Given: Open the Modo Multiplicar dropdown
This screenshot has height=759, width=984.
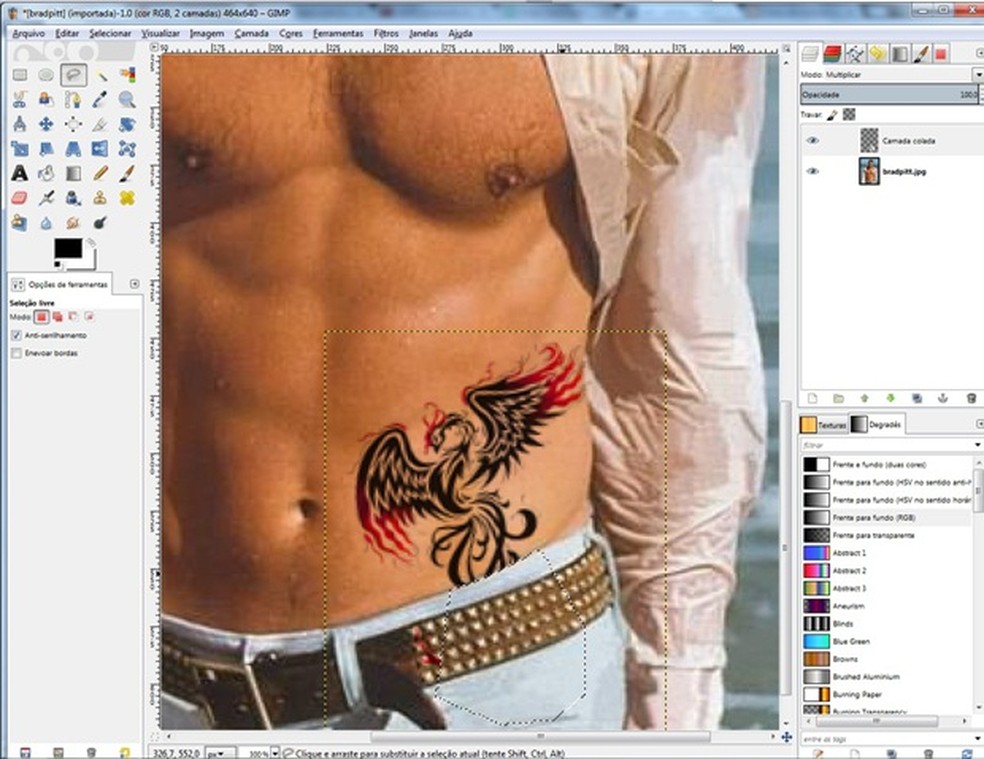Looking at the screenshot, I should (x=978, y=74).
